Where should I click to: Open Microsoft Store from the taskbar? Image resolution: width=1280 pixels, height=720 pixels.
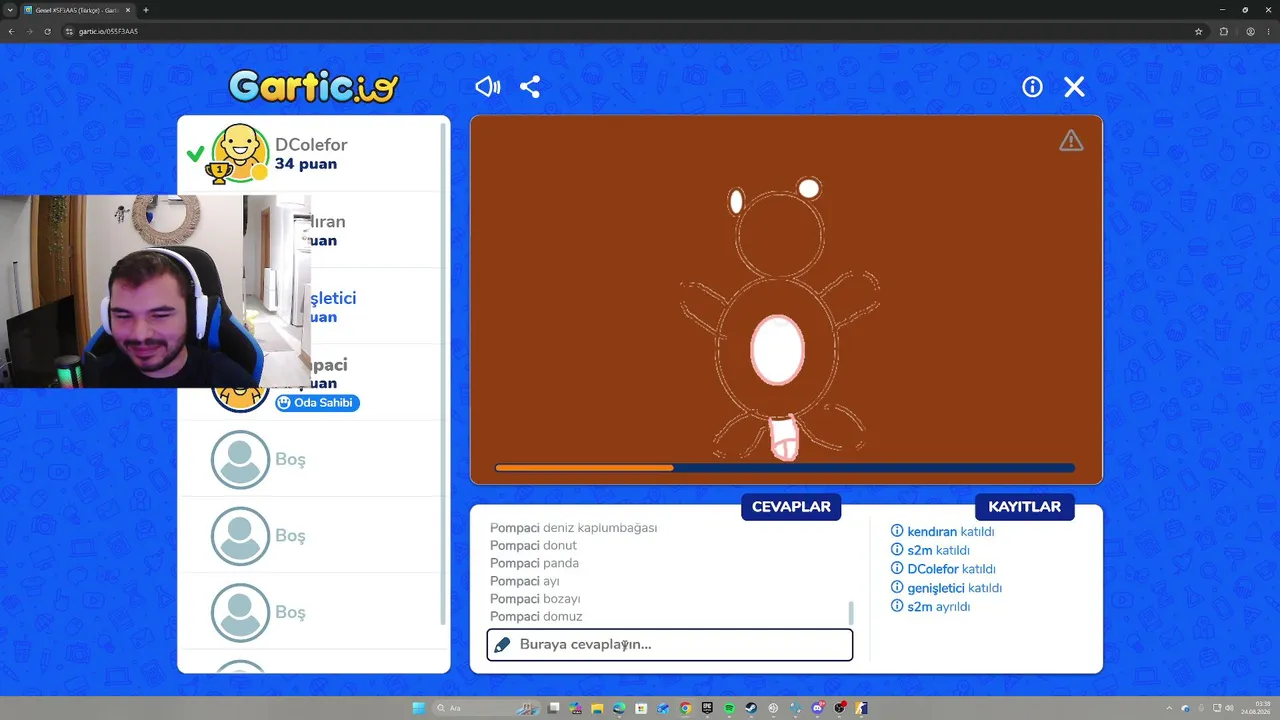click(641, 708)
